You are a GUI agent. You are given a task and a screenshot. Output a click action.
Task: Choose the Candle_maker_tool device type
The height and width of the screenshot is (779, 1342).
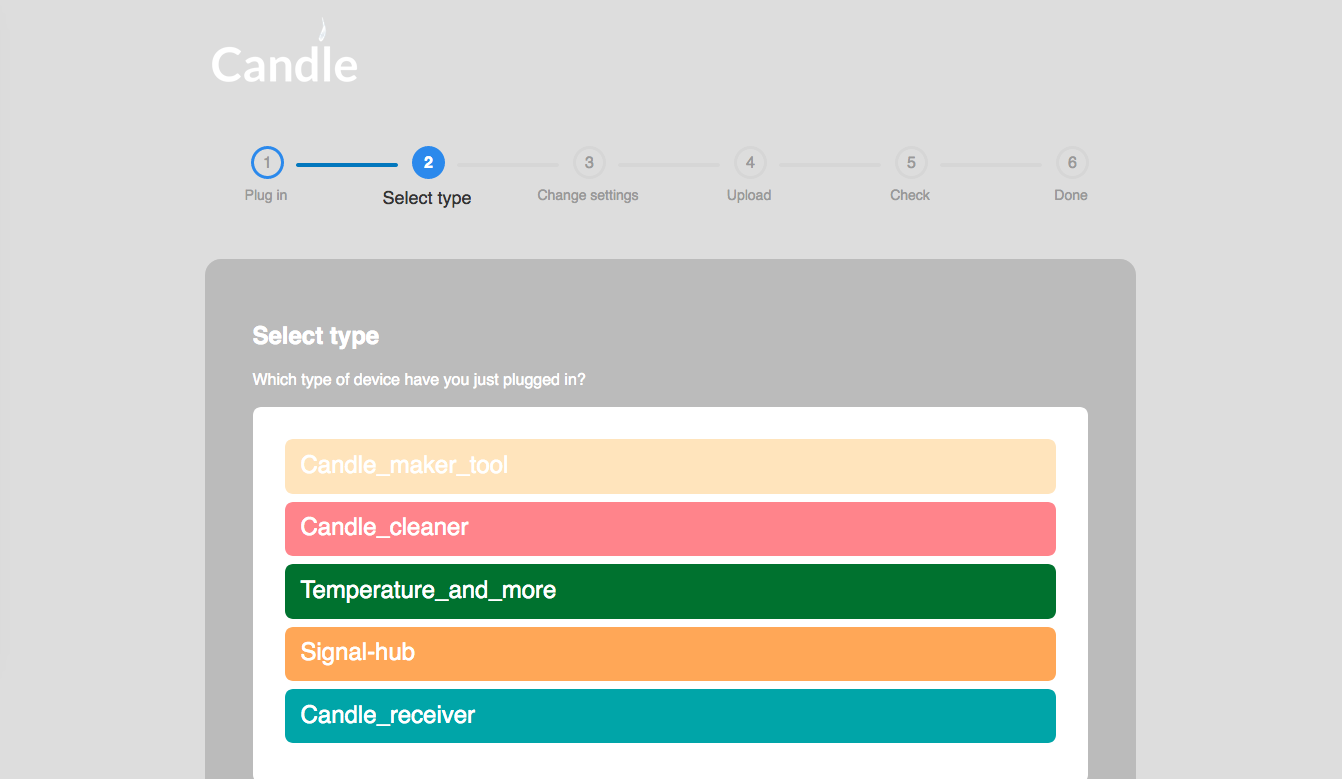point(670,466)
